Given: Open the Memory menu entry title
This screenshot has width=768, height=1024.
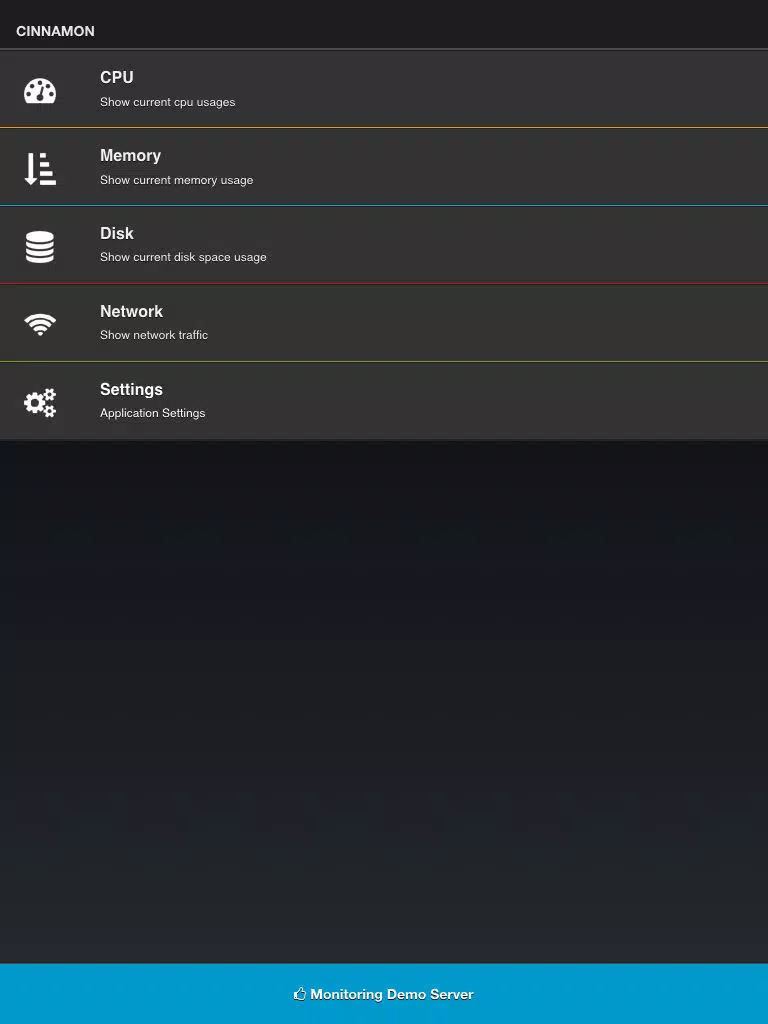Looking at the screenshot, I should click(x=131, y=155).
